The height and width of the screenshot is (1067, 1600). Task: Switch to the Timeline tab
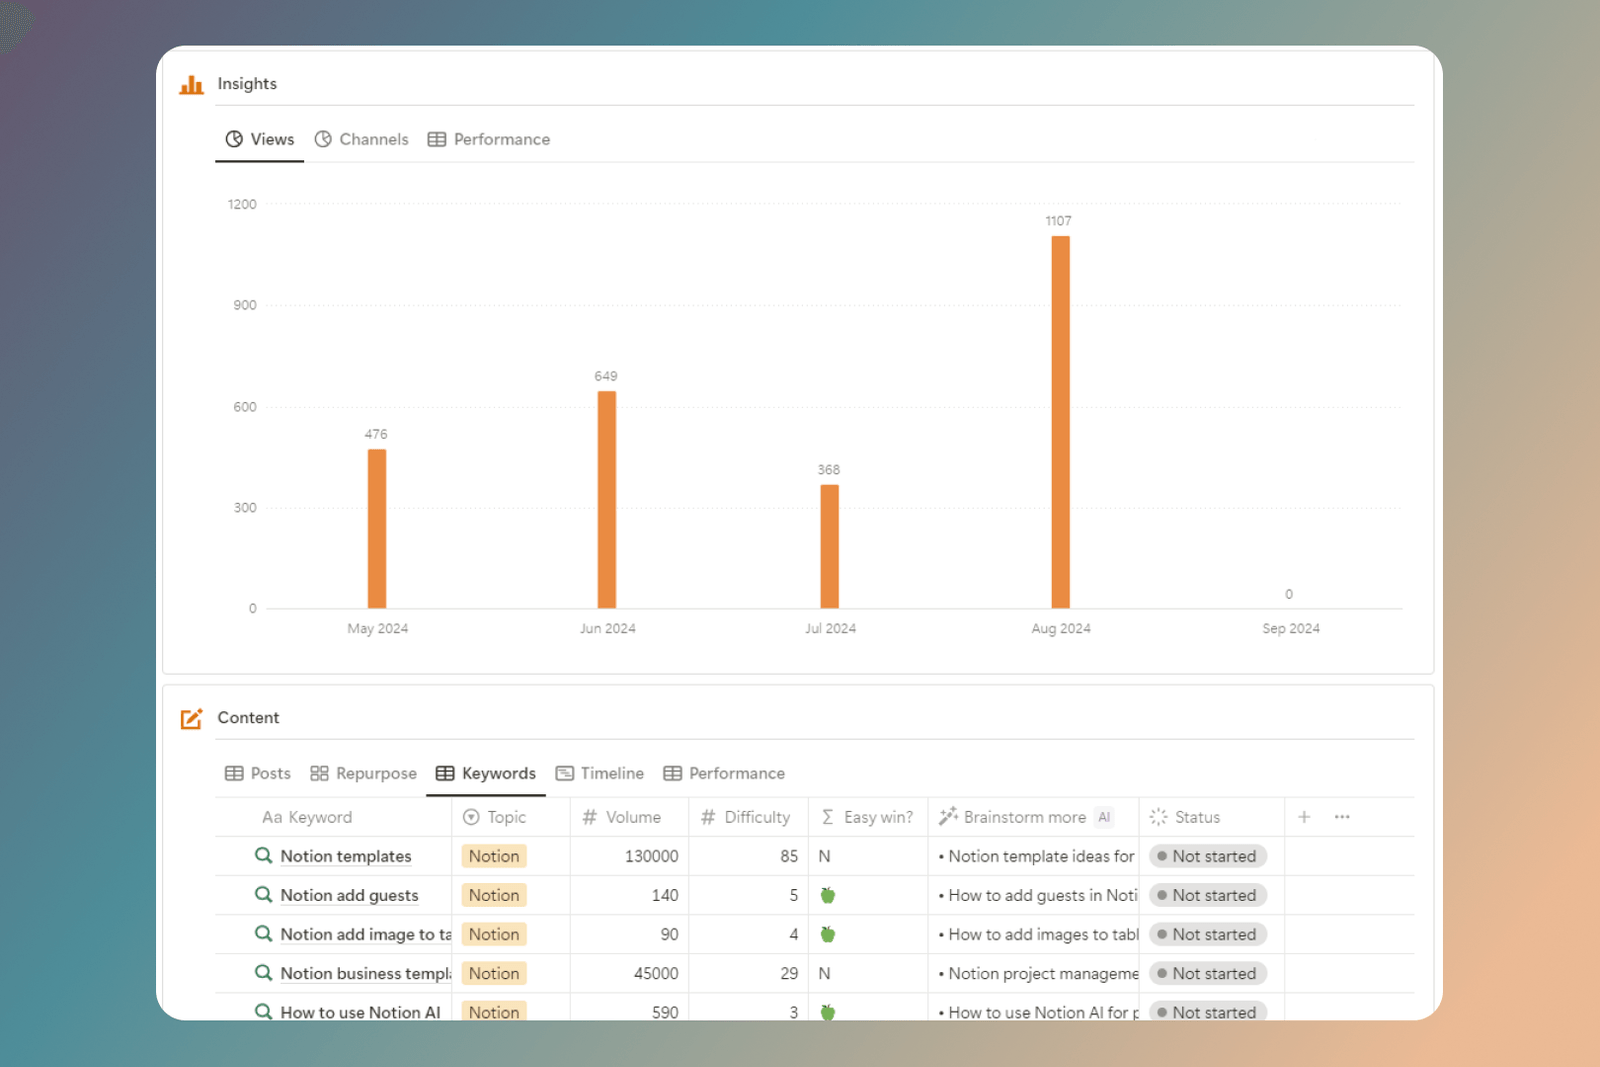[599, 773]
